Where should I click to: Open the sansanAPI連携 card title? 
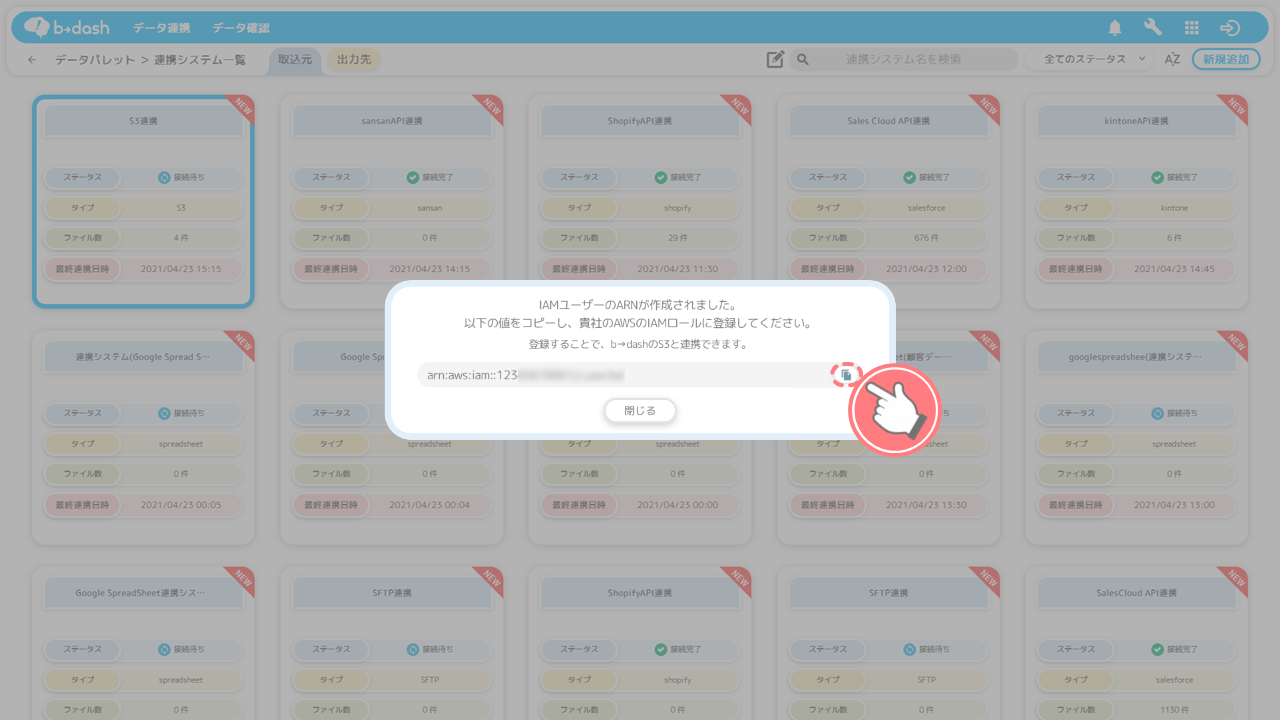(x=392, y=121)
